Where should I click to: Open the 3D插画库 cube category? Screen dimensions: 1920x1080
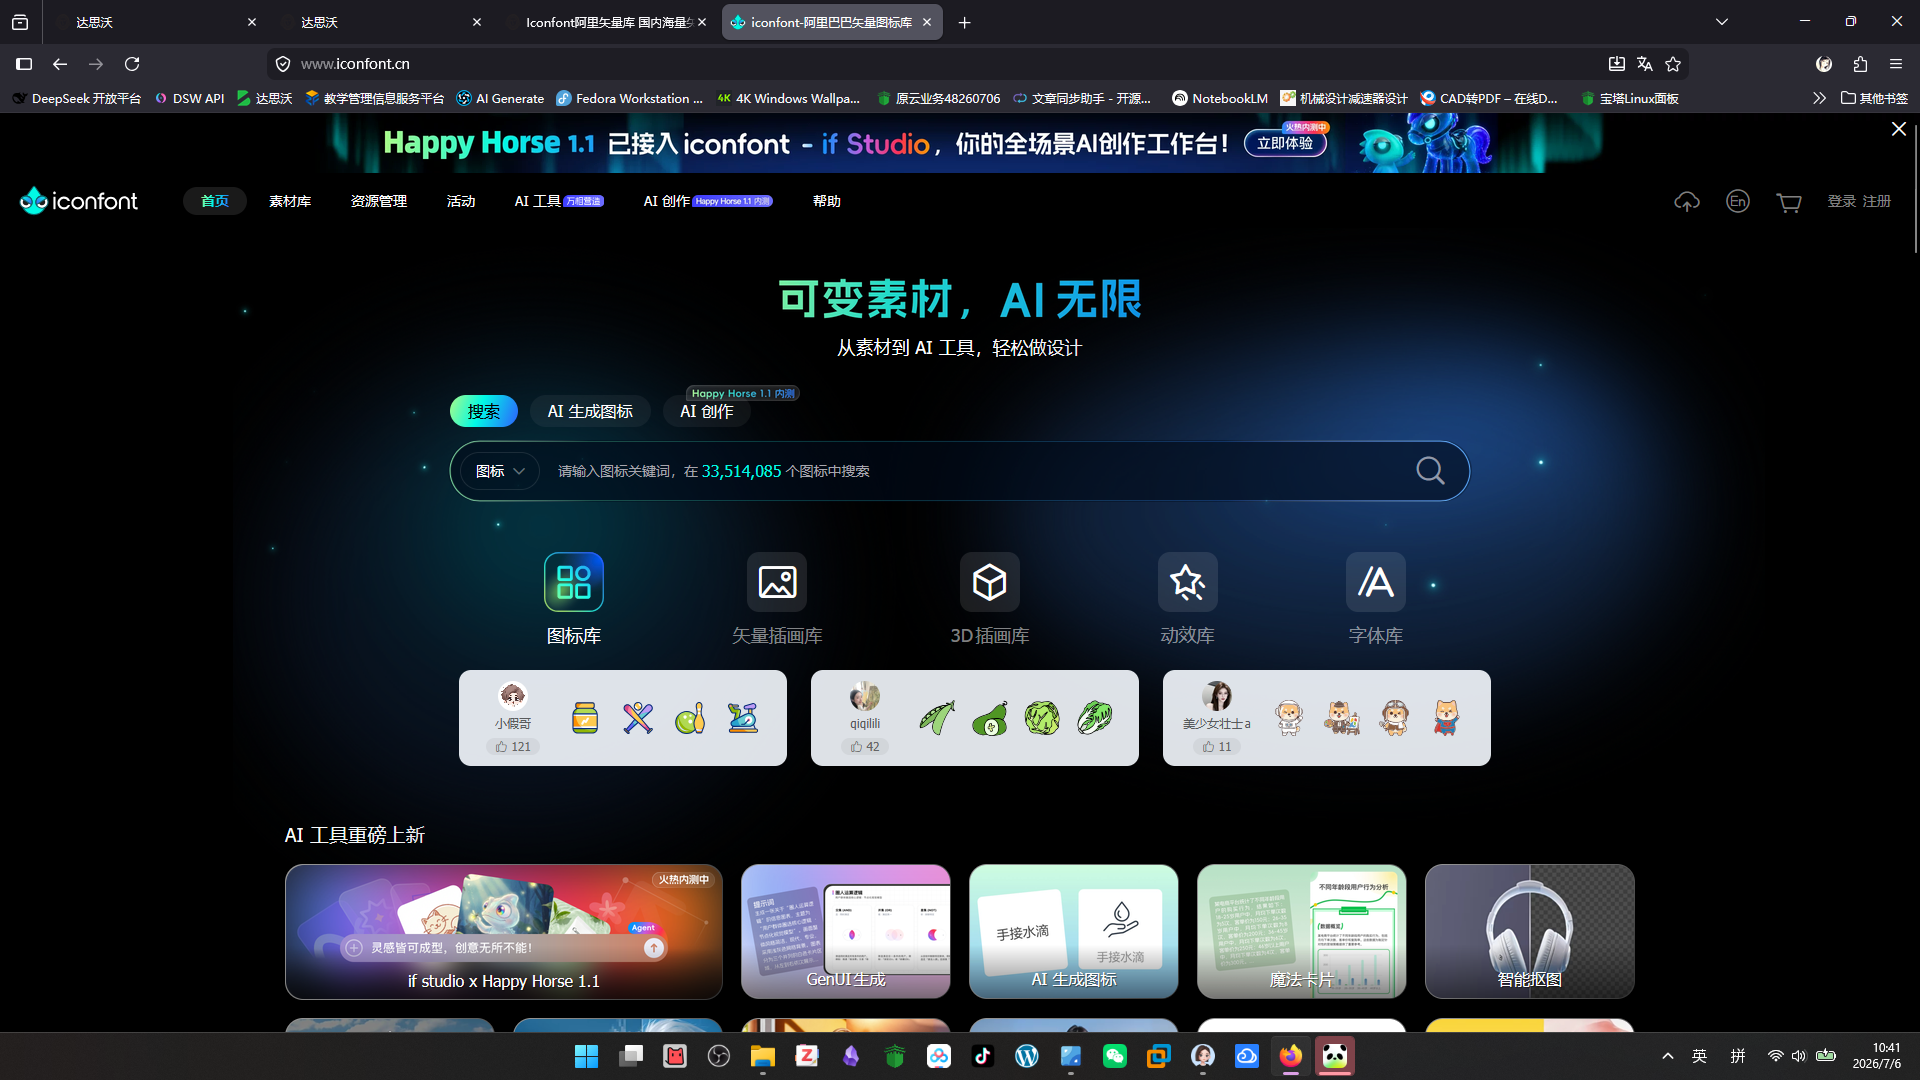989,599
